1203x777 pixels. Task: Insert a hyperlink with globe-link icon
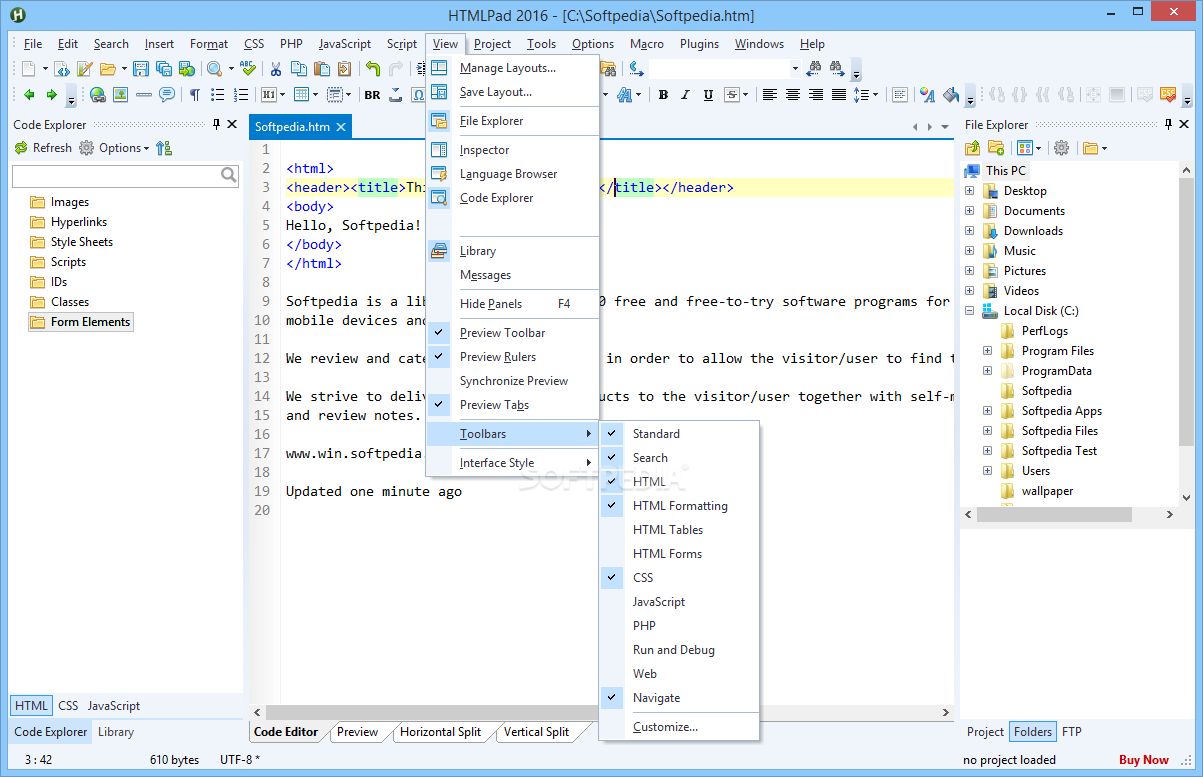click(97, 95)
